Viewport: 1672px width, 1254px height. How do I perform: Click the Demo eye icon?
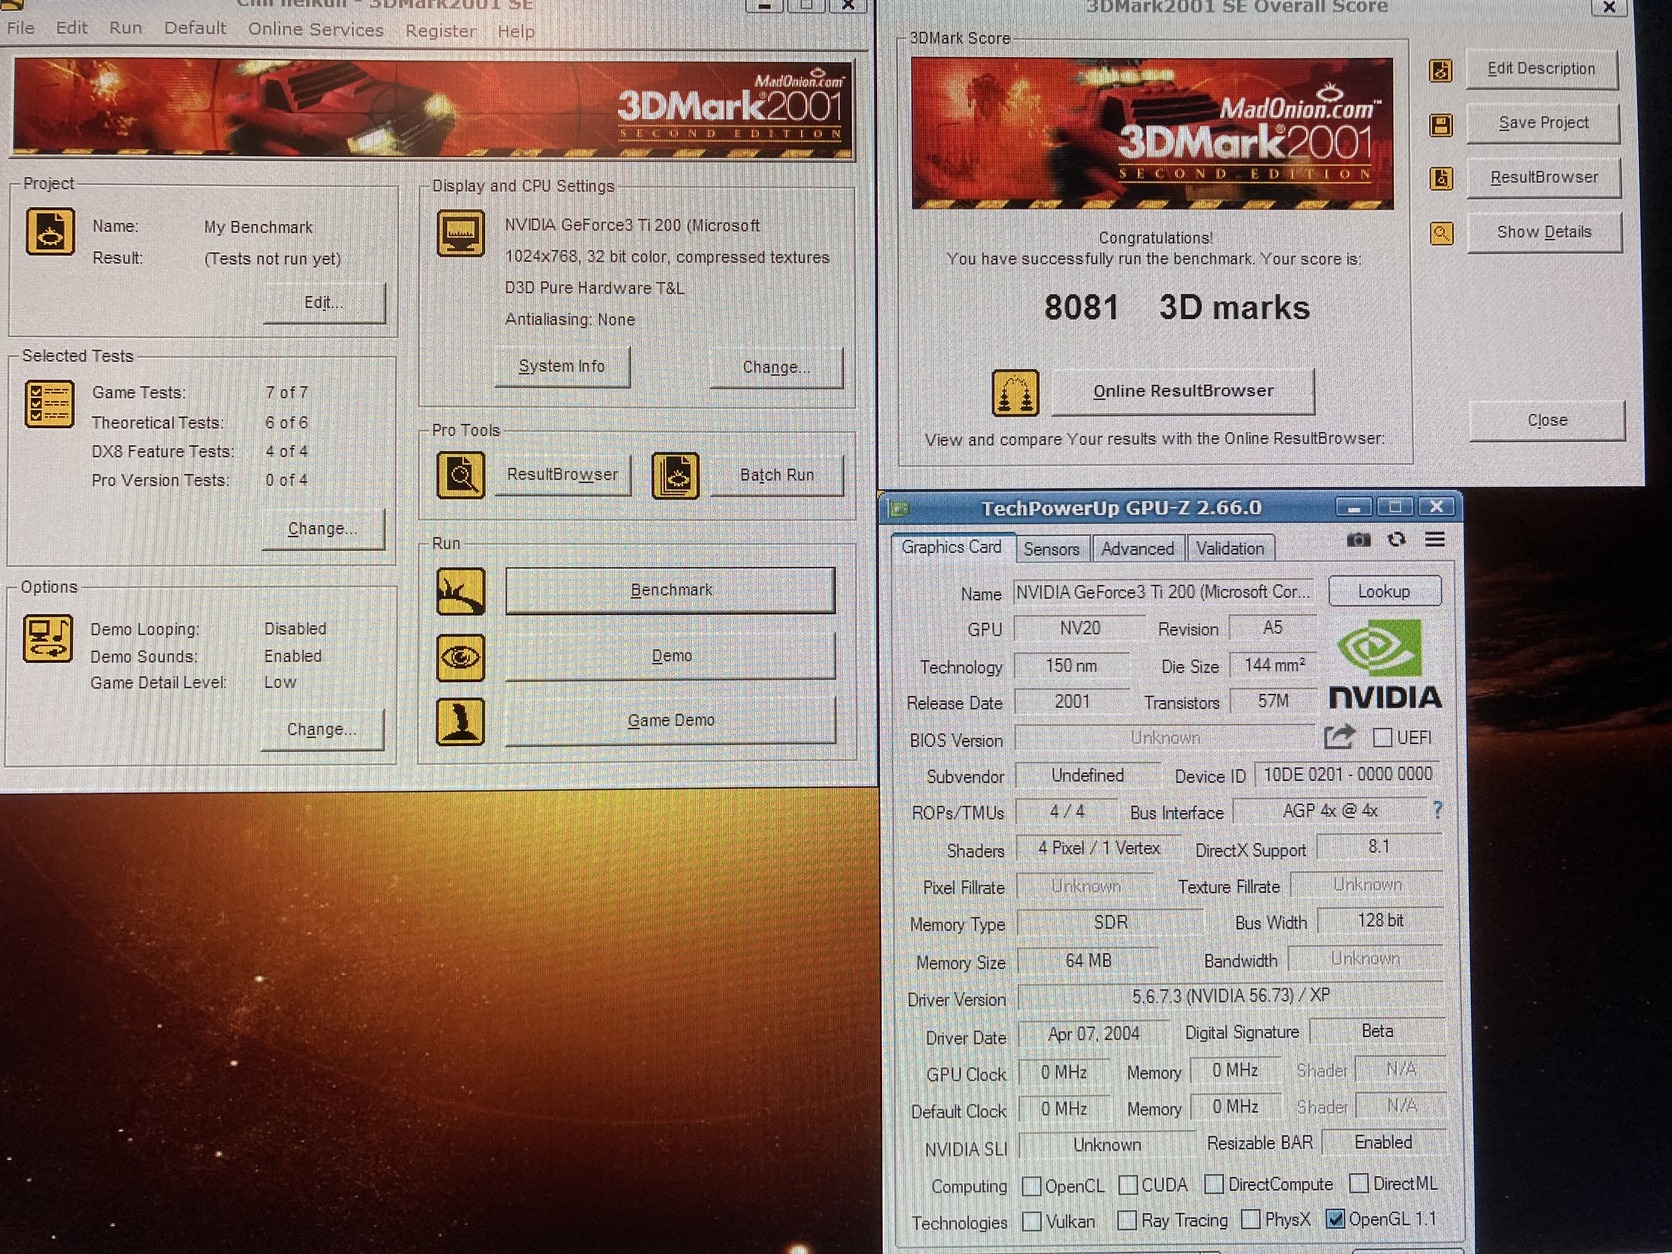tap(461, 657)
